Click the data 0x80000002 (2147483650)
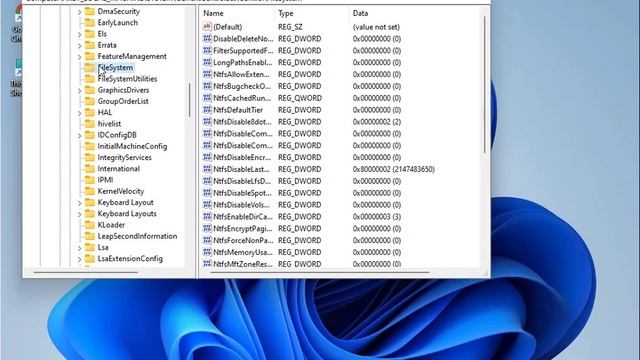The image size is (640, 360). pyautogui.click(x=393, y=169)
